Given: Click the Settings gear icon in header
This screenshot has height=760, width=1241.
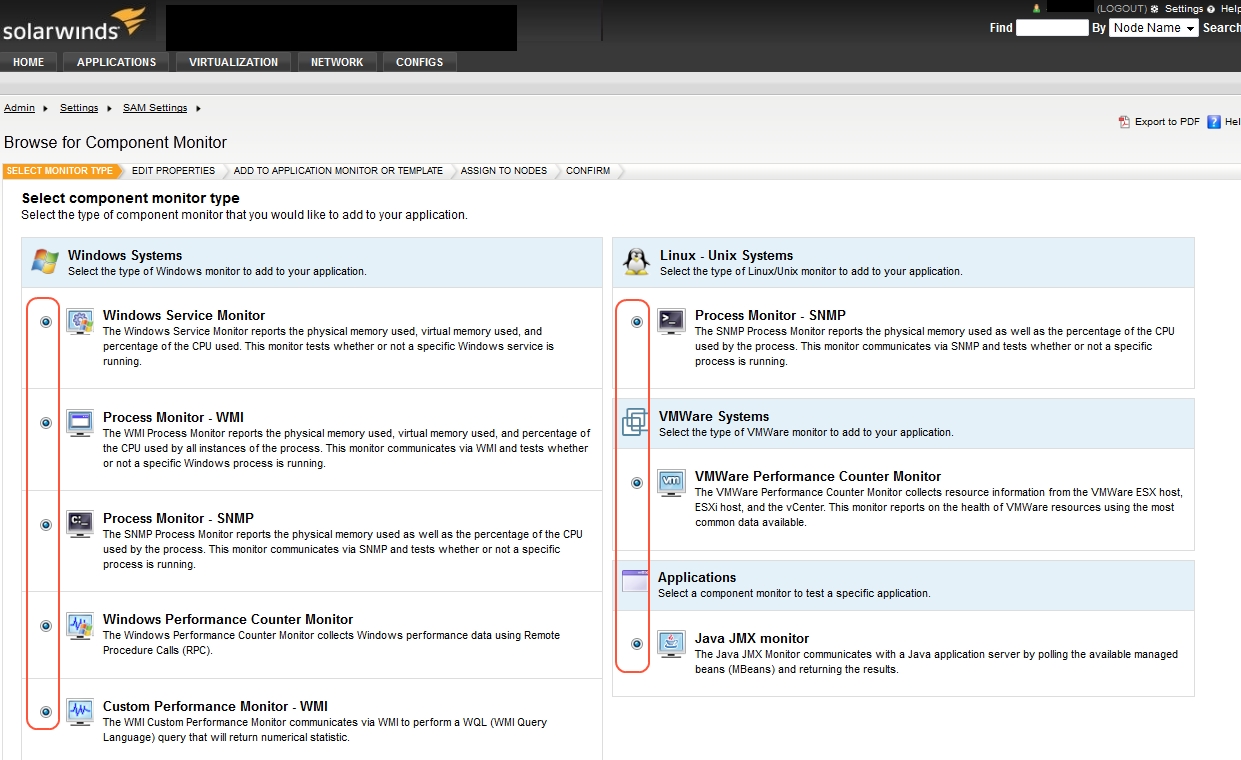Looking at the screenshot, I should (x=1155, y=9).
